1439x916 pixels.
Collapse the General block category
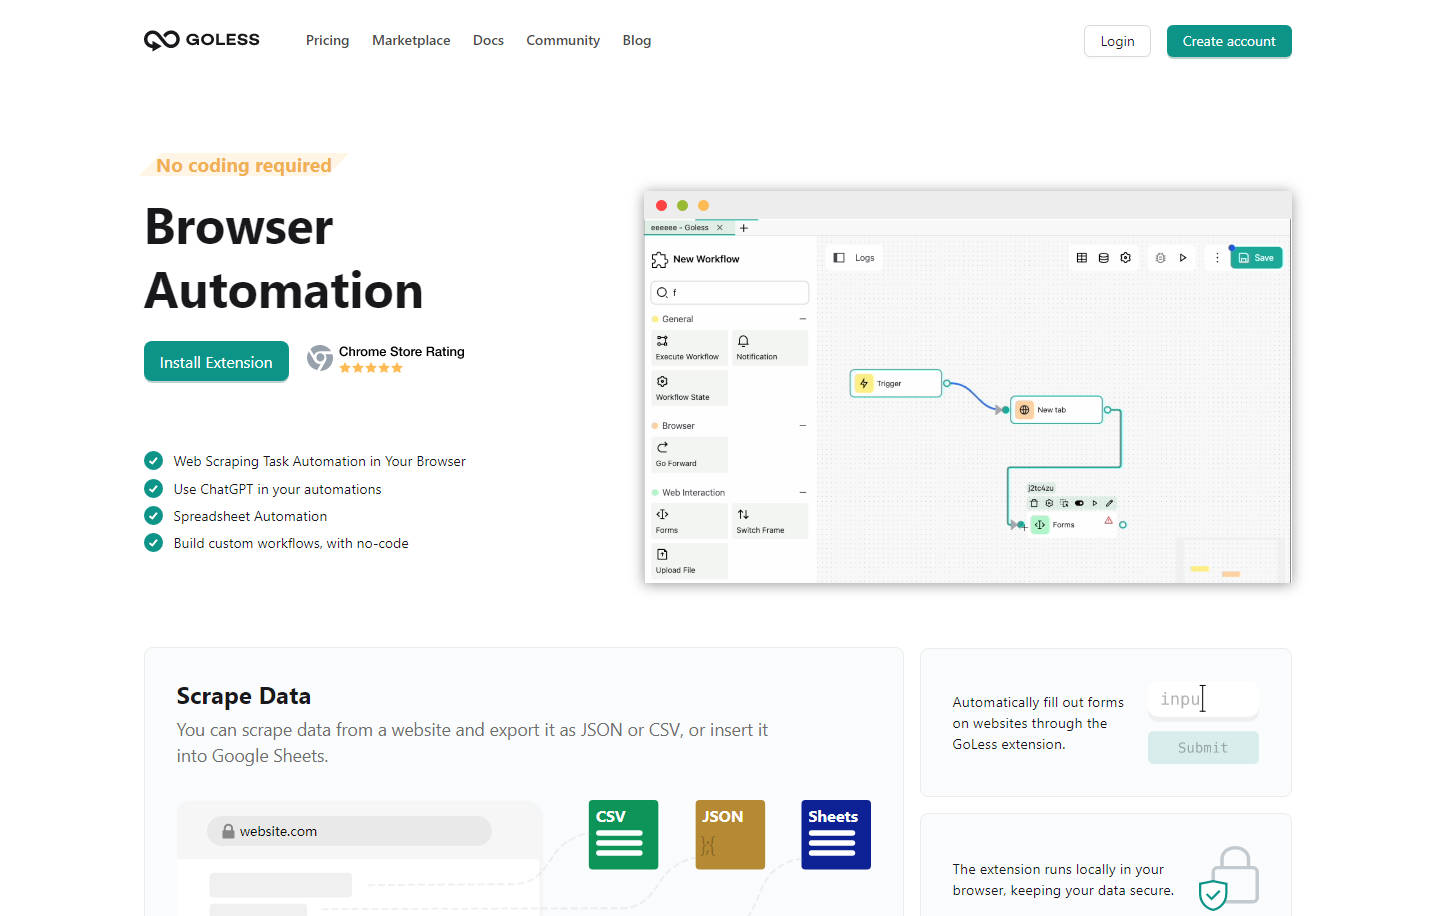[x=802, y=319]
